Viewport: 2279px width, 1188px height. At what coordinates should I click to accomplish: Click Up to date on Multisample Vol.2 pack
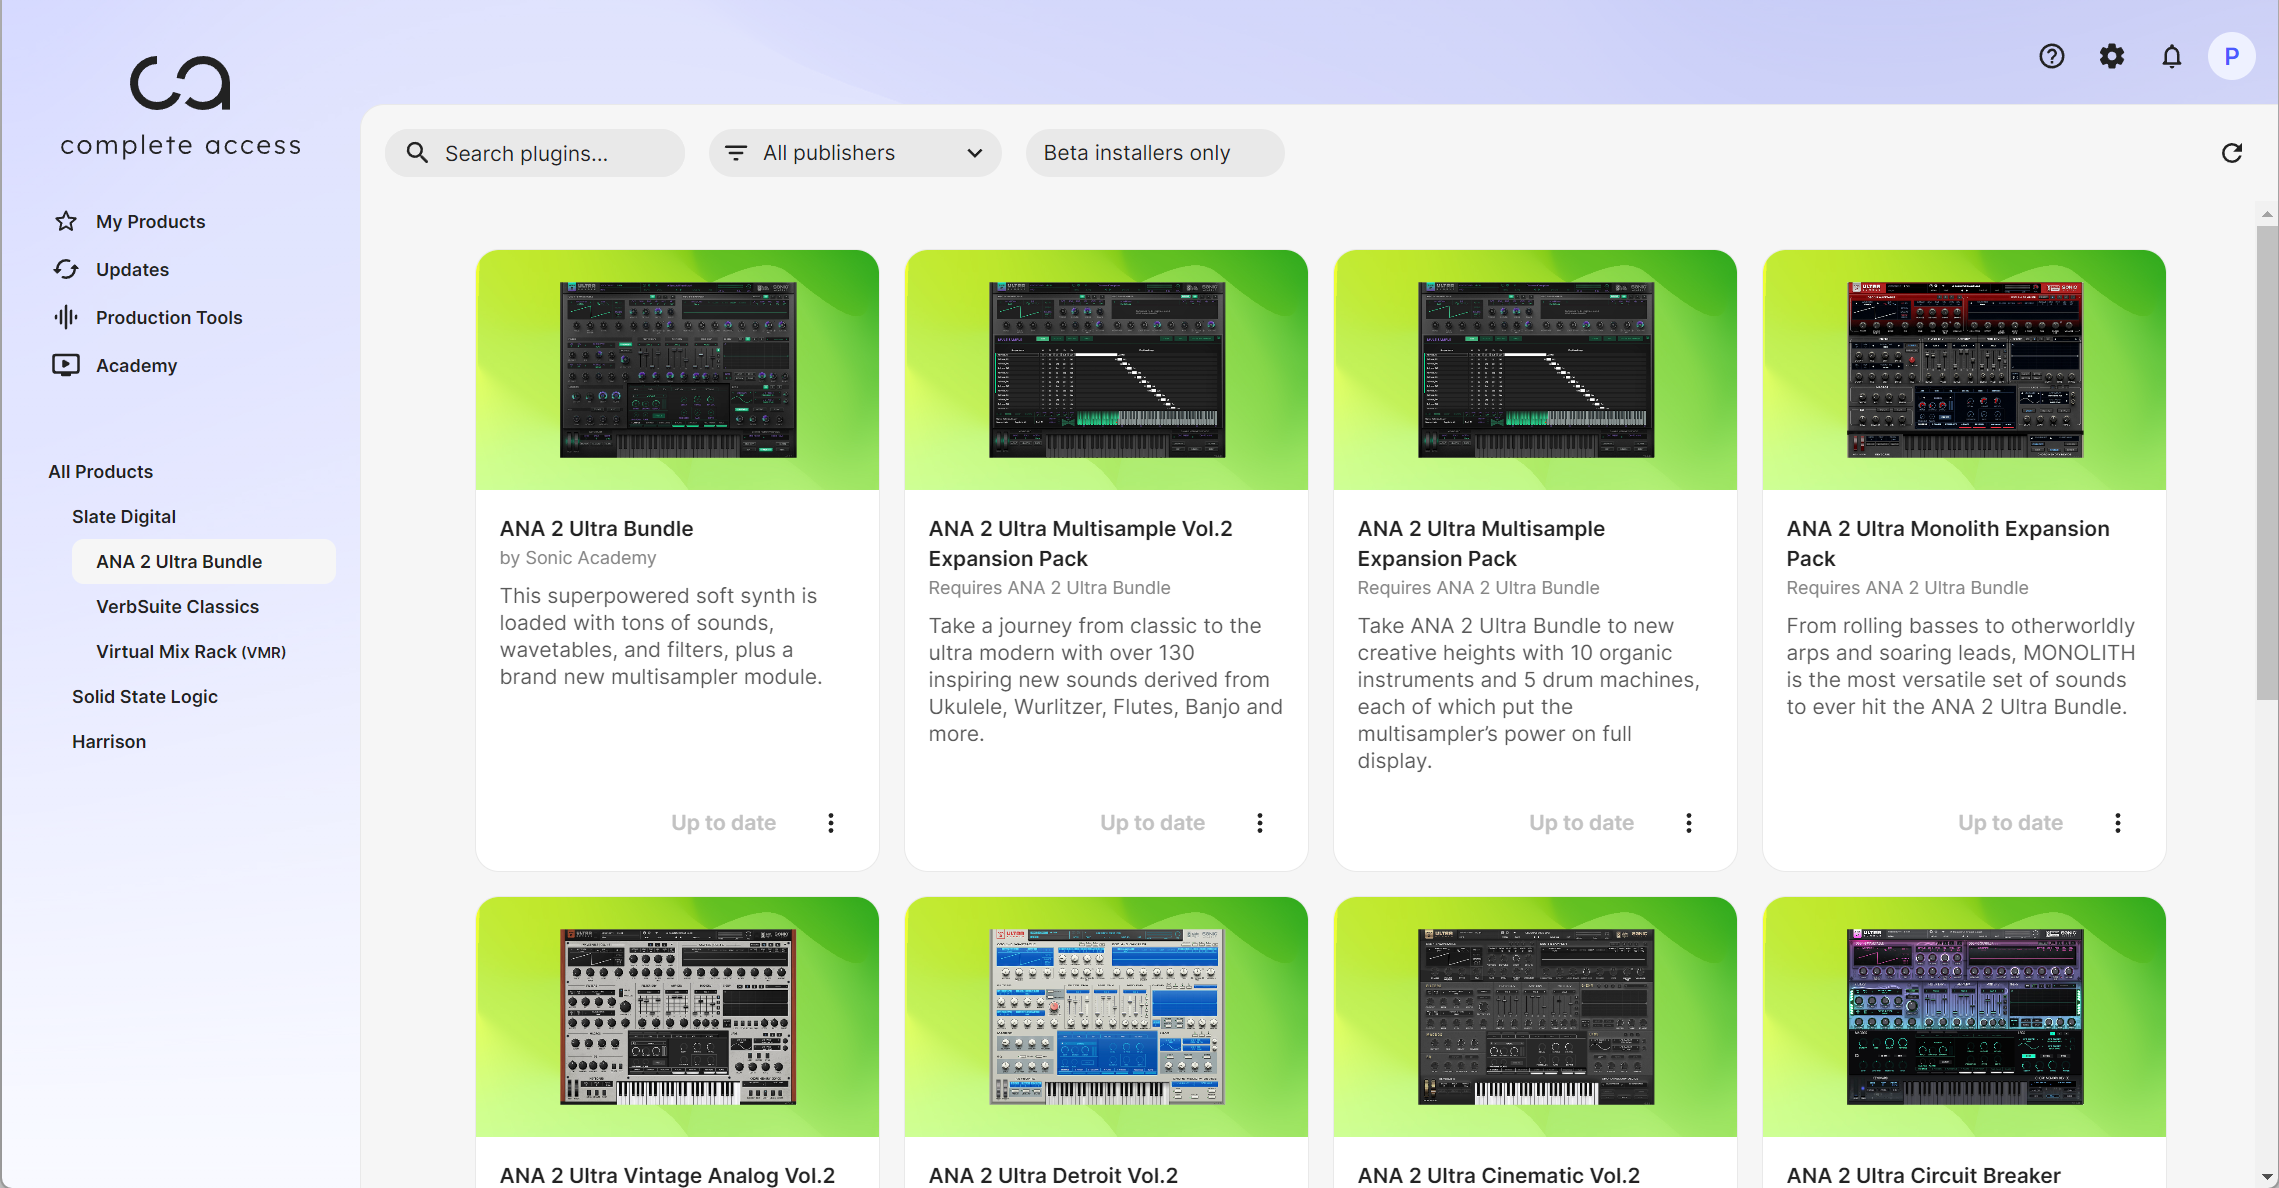[x=1152, y=822]
